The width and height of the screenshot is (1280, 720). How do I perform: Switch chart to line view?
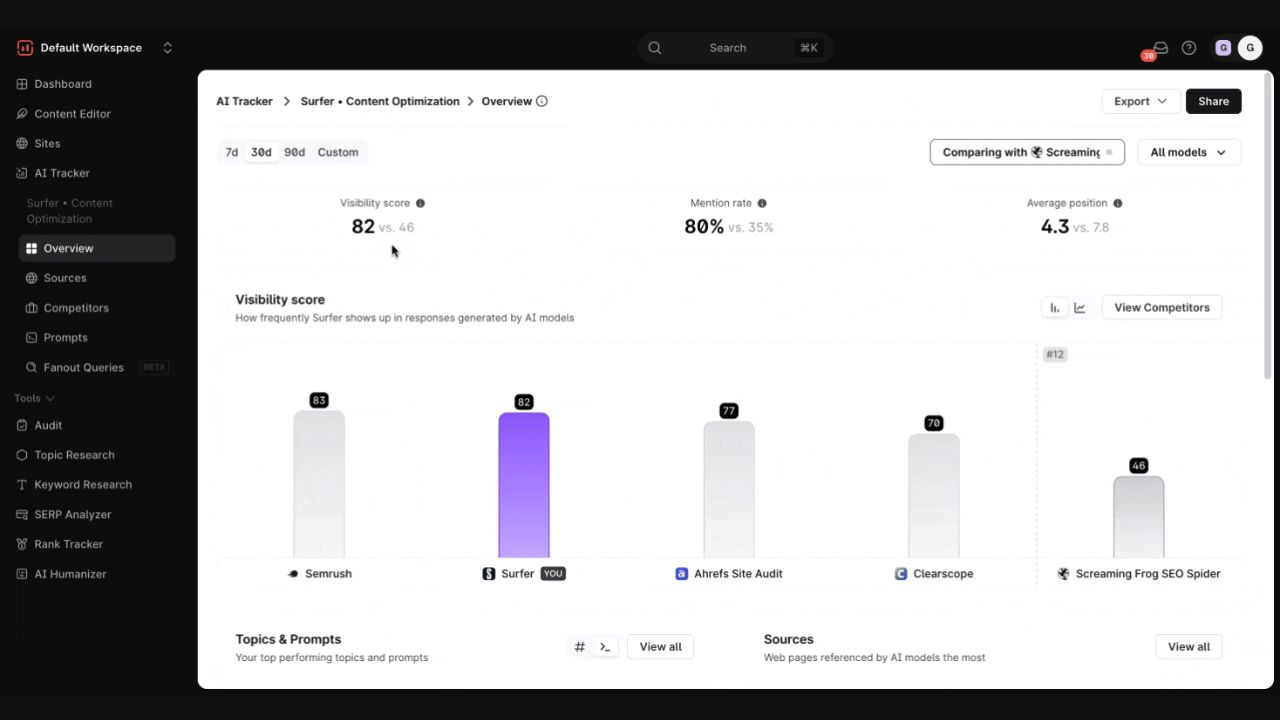(x=1080, y=308)
